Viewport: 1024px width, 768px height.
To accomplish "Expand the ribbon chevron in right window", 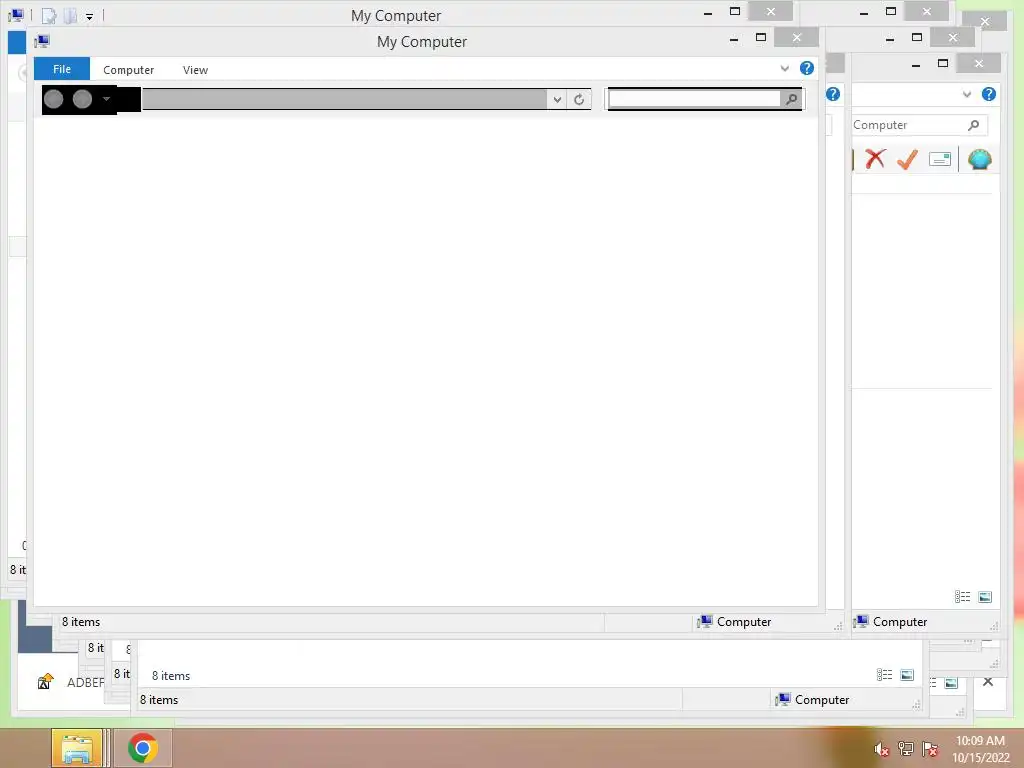I will point(967,94).
